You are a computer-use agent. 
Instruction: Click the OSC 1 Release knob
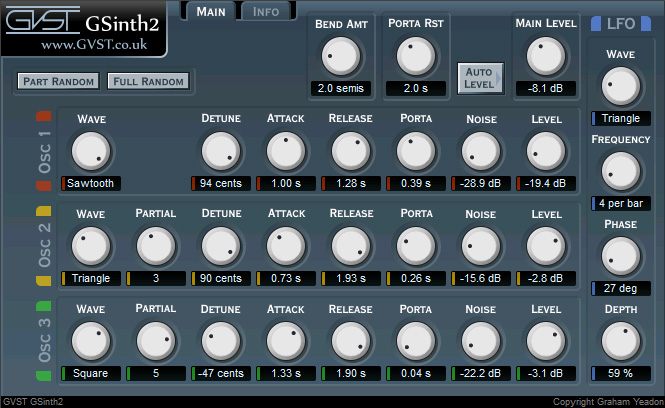[x=351, y=151]
